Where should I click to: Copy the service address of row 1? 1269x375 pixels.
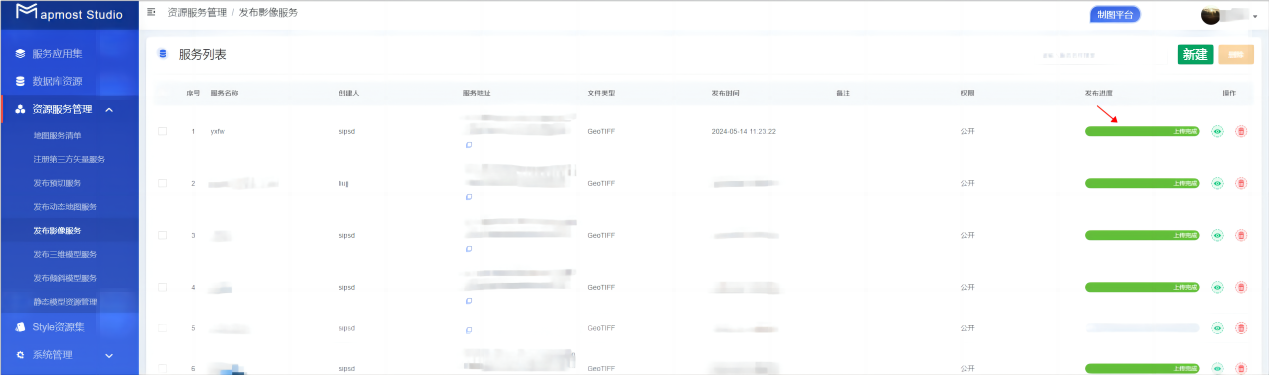coord(468,145)
